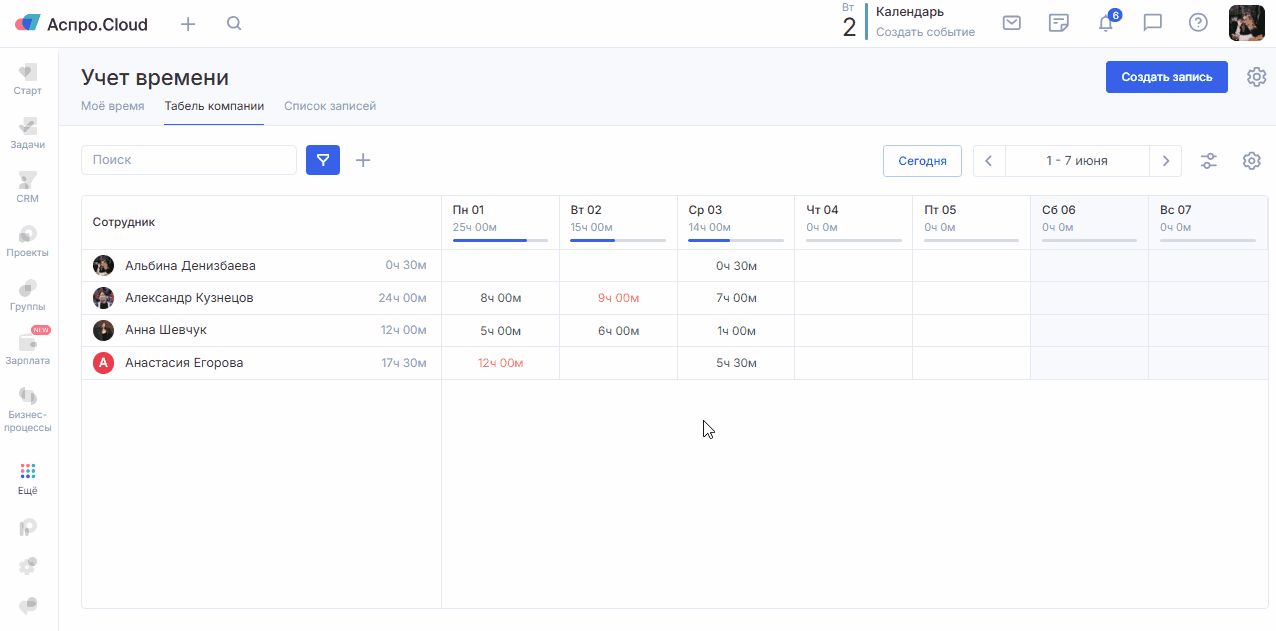Viewport: 1276px width, 631px height.
Task: Open Александр's 7ч 00м cell on Ср 03
Action: coord(736,298)
